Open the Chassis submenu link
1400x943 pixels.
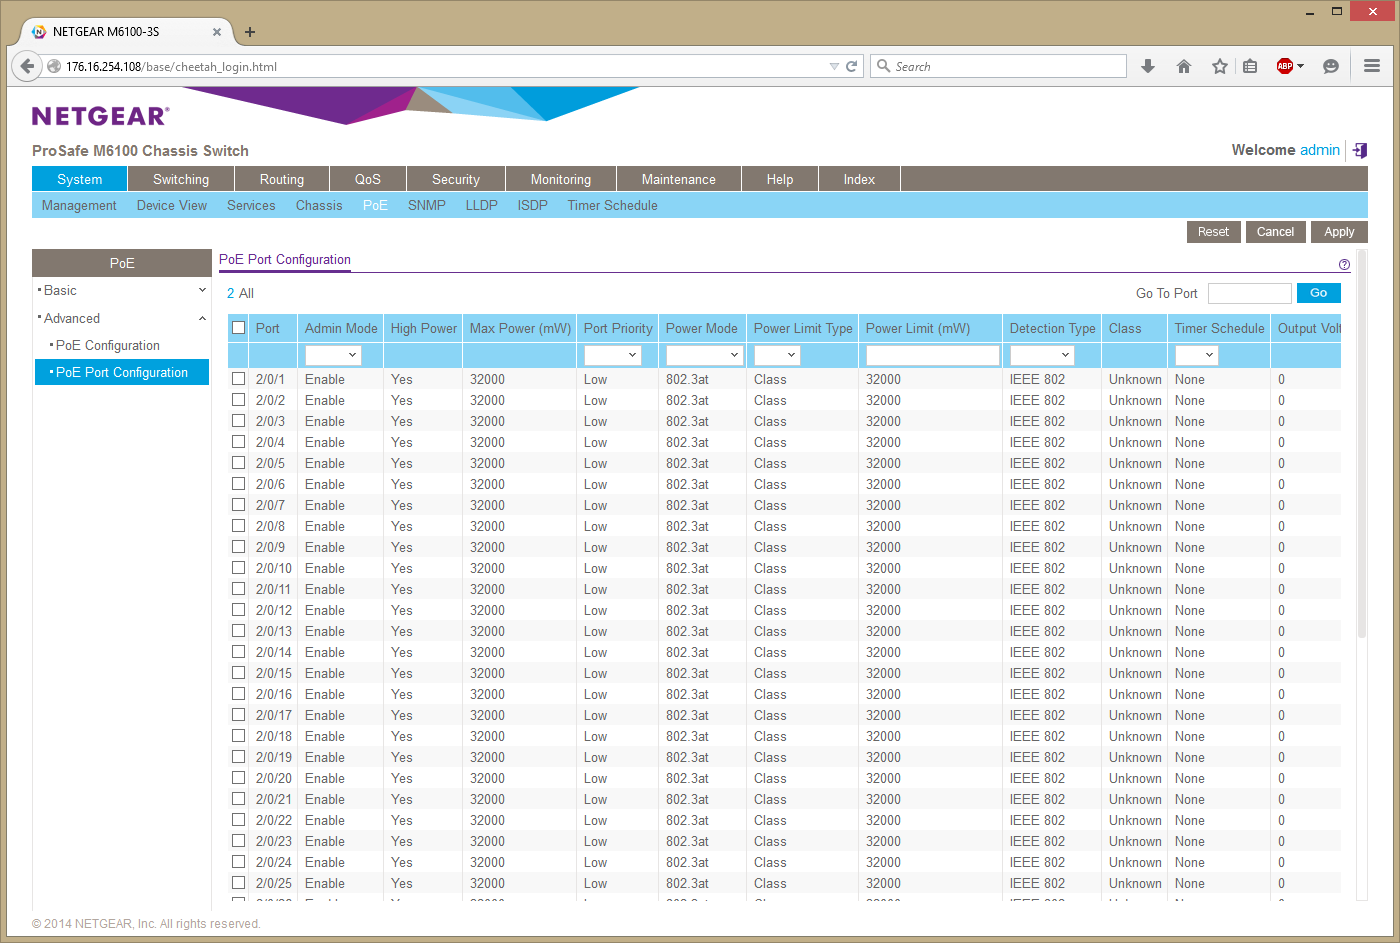(319, 205)
